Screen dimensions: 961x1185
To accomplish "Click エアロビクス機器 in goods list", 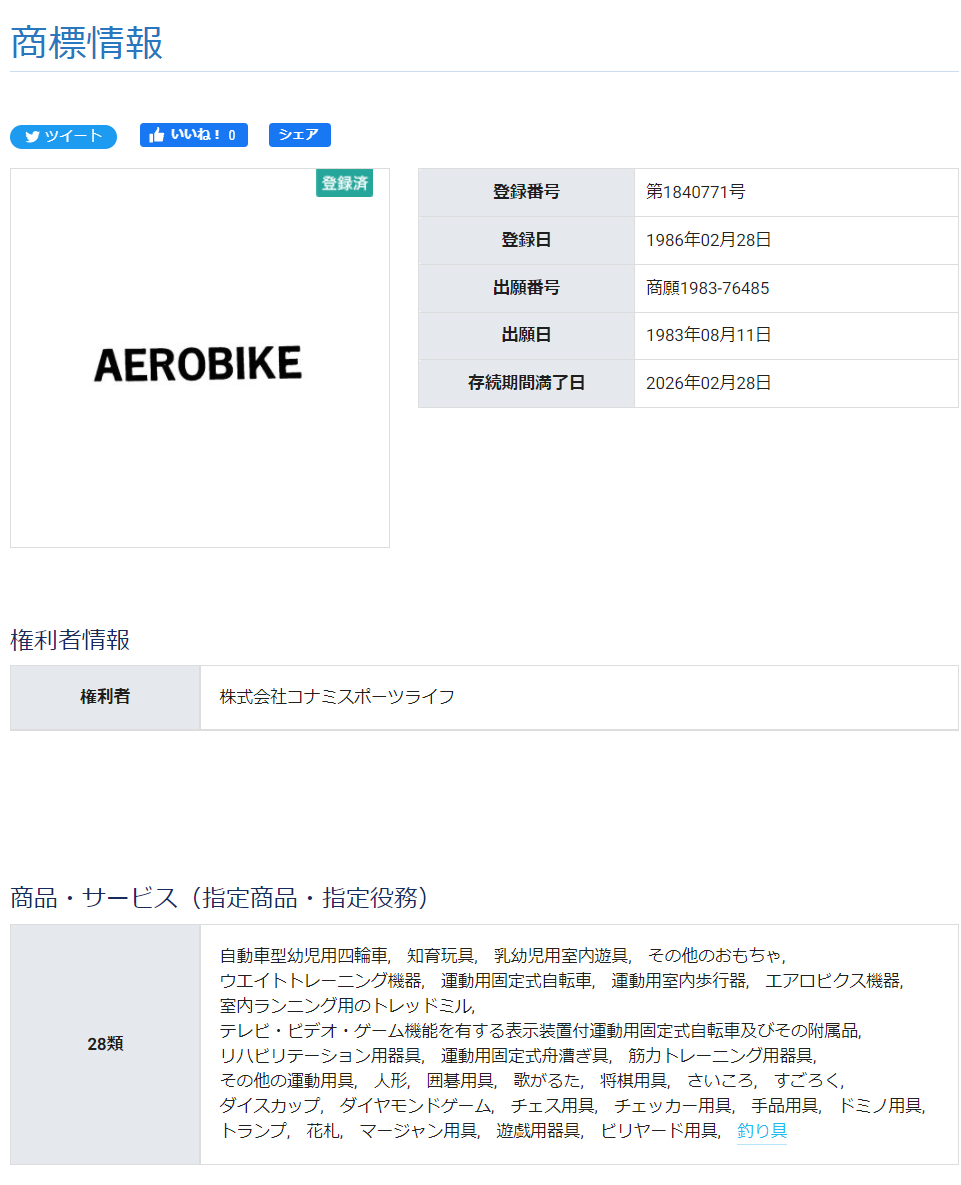I will (x=833, y=981).
